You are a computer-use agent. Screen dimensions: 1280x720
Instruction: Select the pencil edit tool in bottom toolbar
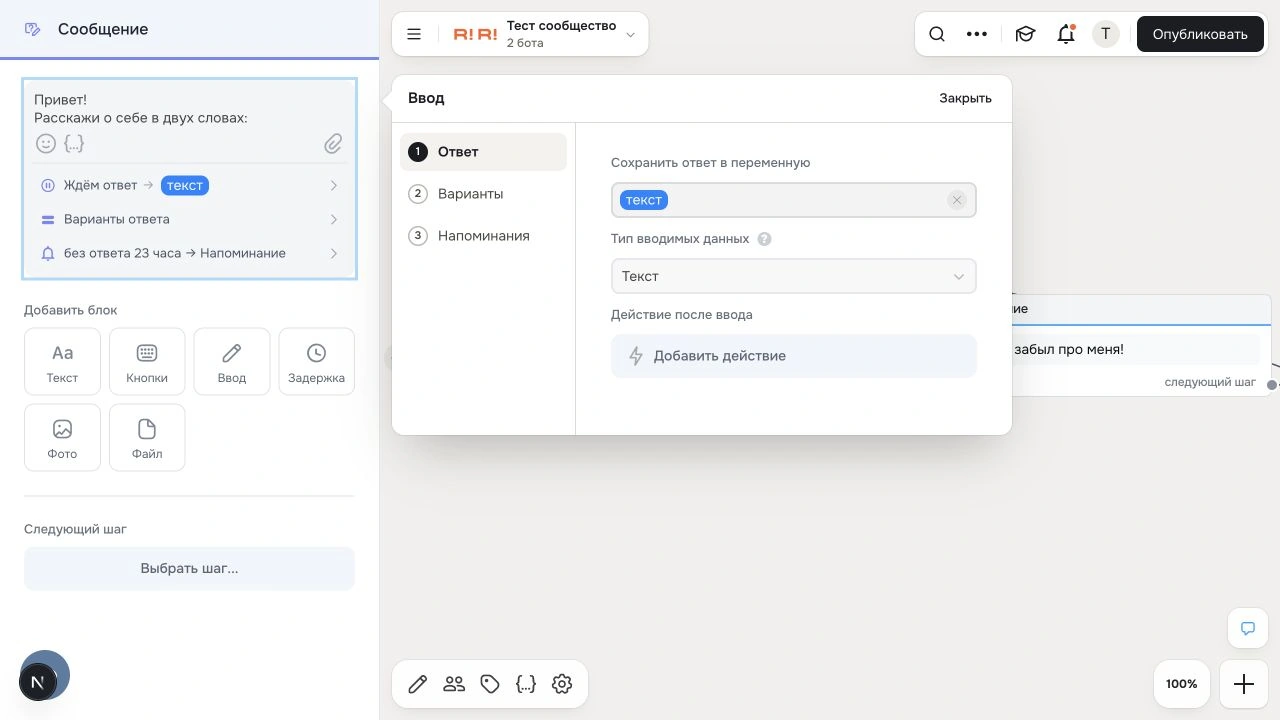418,684
